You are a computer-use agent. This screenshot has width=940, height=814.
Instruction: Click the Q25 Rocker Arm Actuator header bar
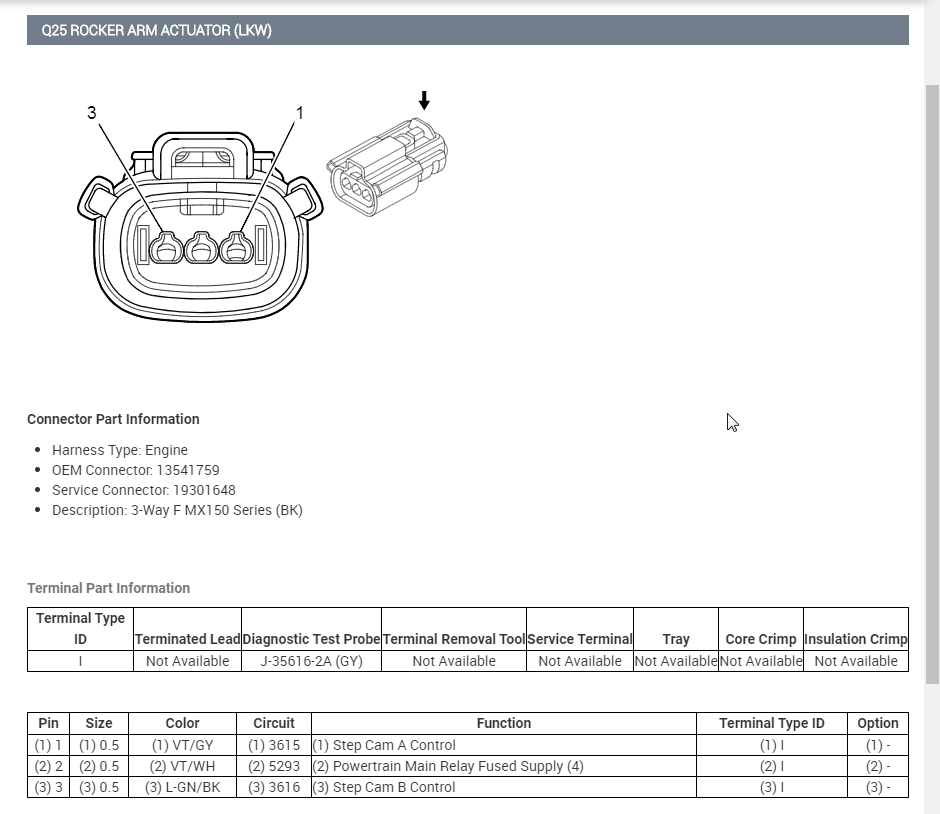(x=468, y=30)
